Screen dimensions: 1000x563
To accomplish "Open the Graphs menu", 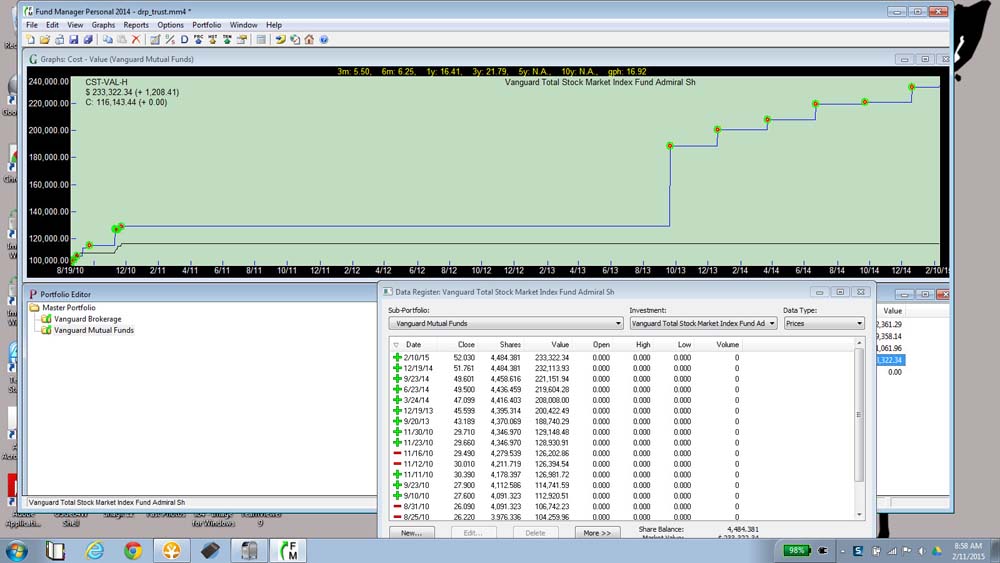I will [103, 25].
